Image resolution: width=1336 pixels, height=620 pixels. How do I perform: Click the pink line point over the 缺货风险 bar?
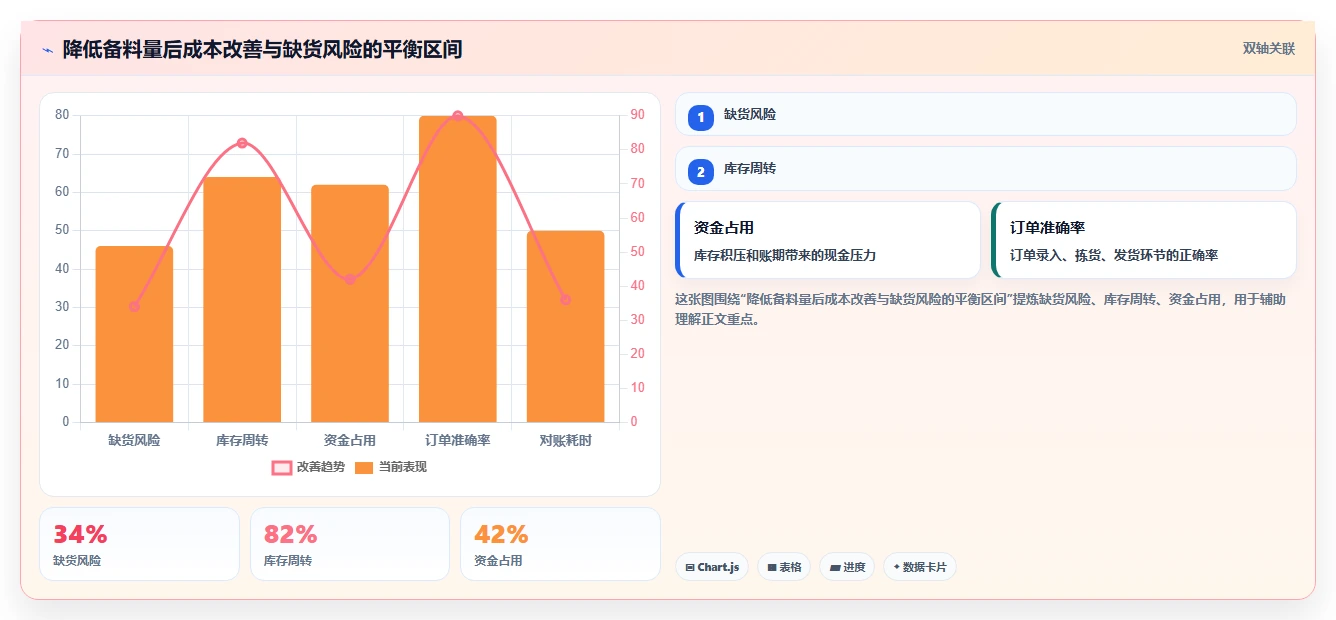click(x=134, y=306)
